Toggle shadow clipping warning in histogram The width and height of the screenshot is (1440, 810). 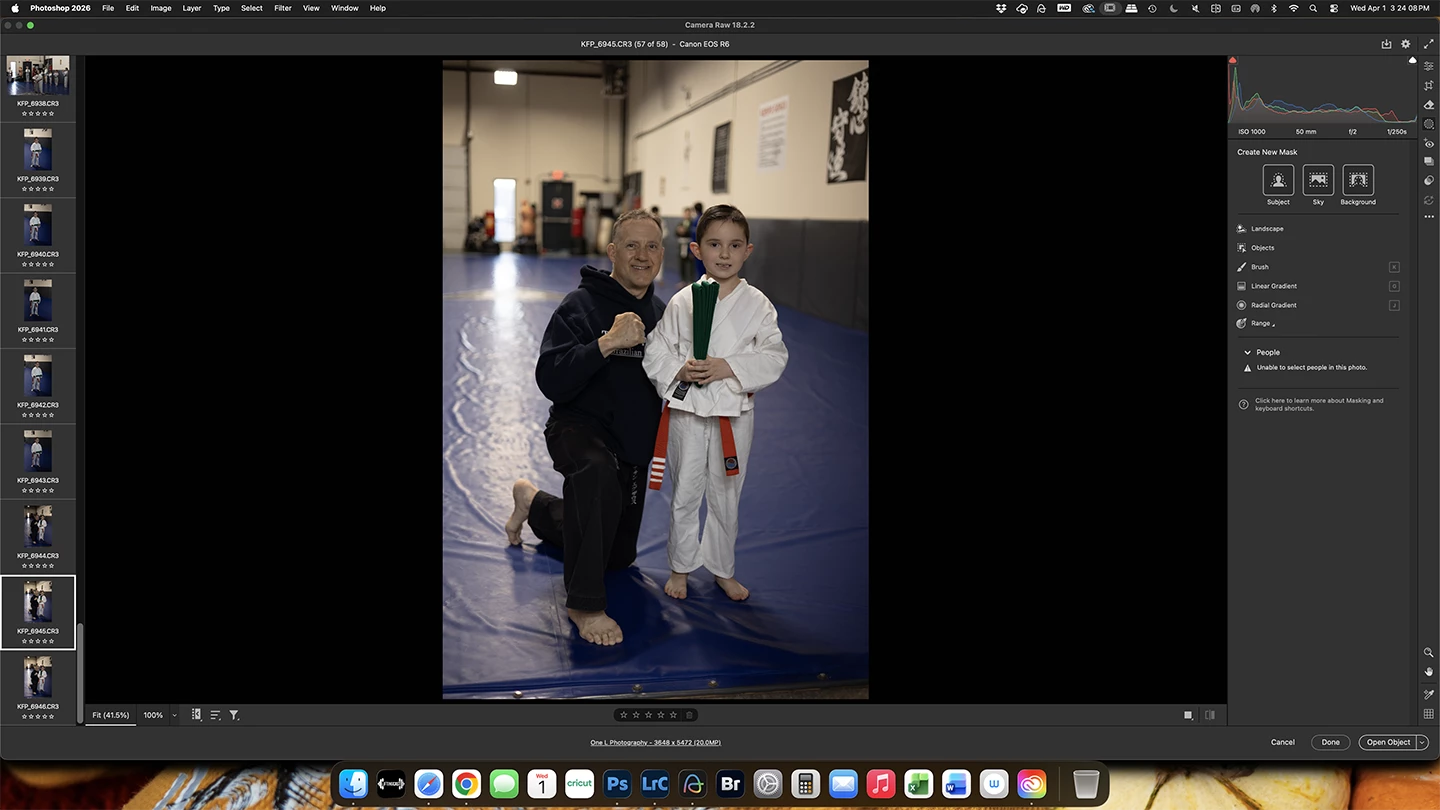click(1233, 60)
